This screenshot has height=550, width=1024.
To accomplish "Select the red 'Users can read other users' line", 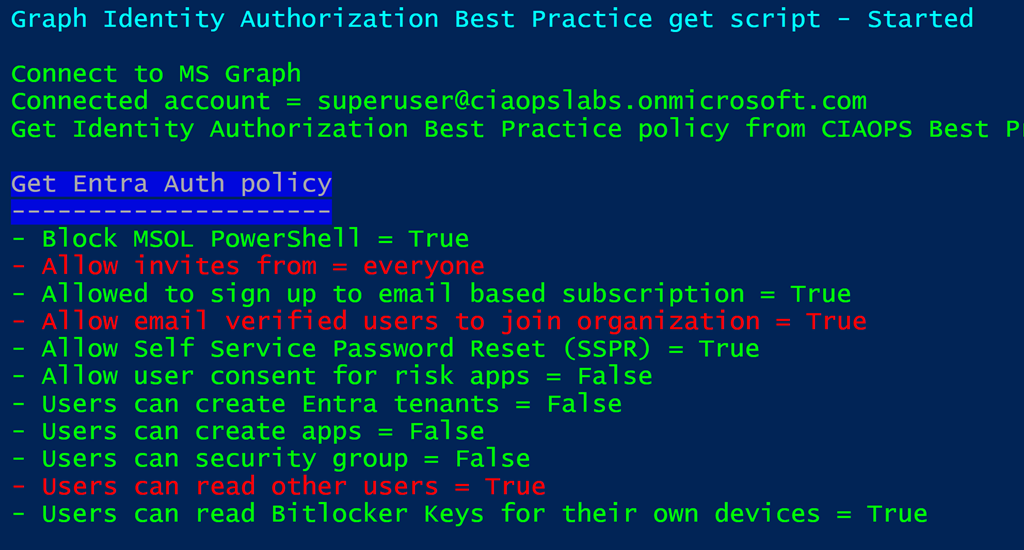I will click(278, 486).
